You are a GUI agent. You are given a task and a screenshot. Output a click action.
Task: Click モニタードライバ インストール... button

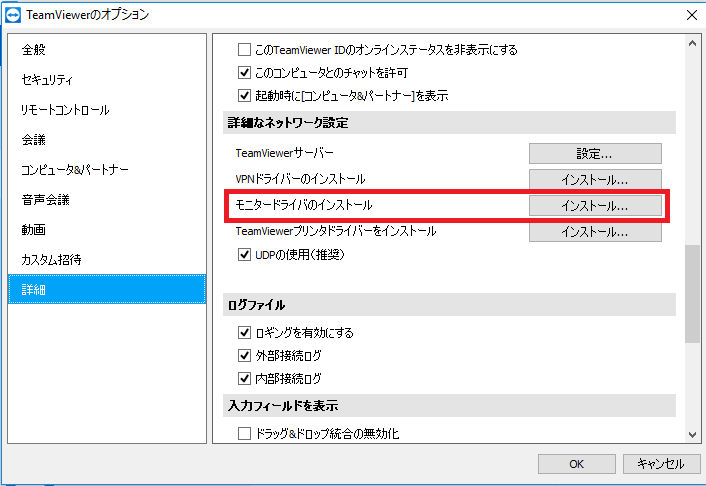[x=595, y=206]
